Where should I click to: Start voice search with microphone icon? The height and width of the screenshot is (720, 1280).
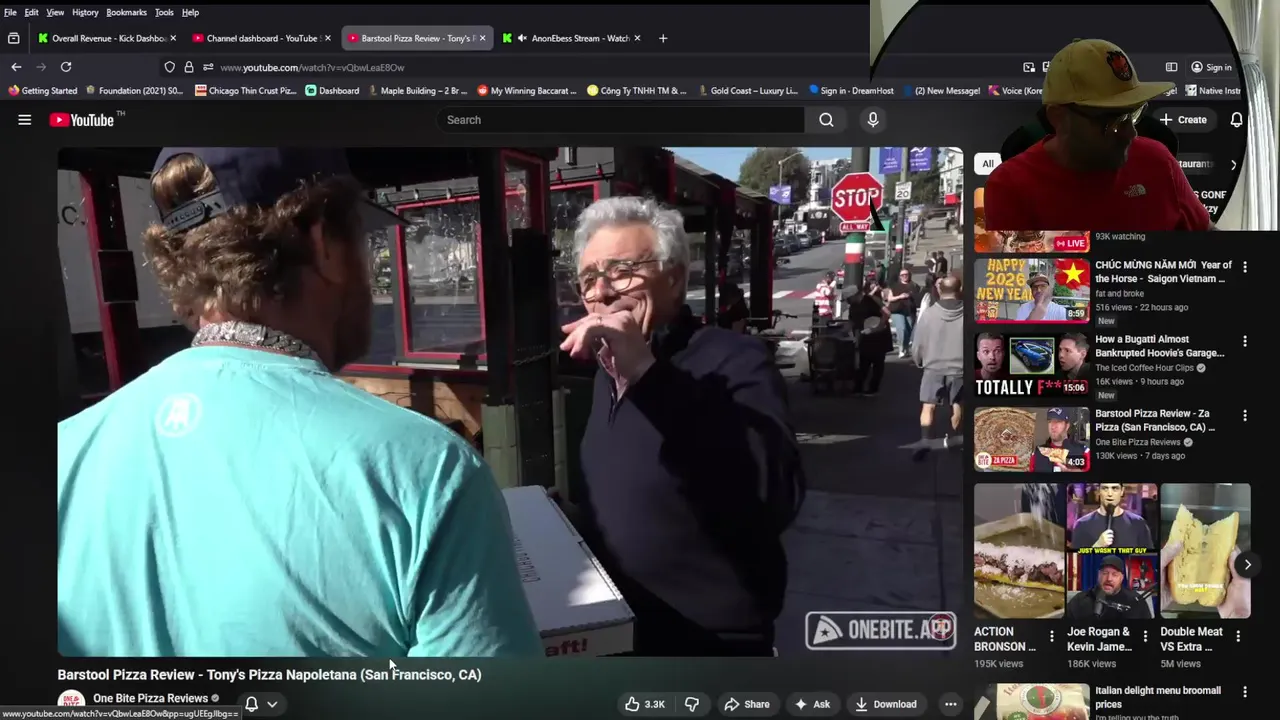(873, 120)
